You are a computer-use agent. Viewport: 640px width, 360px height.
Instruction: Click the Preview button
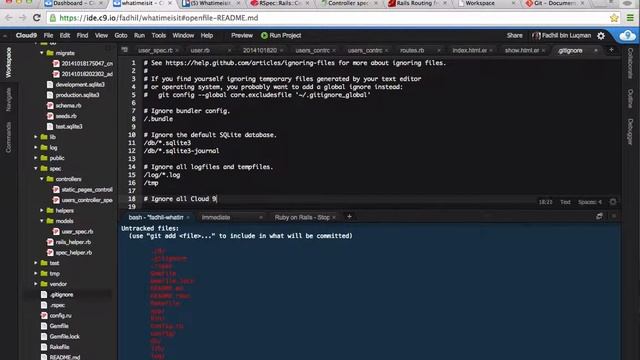[x=242, y=36]
